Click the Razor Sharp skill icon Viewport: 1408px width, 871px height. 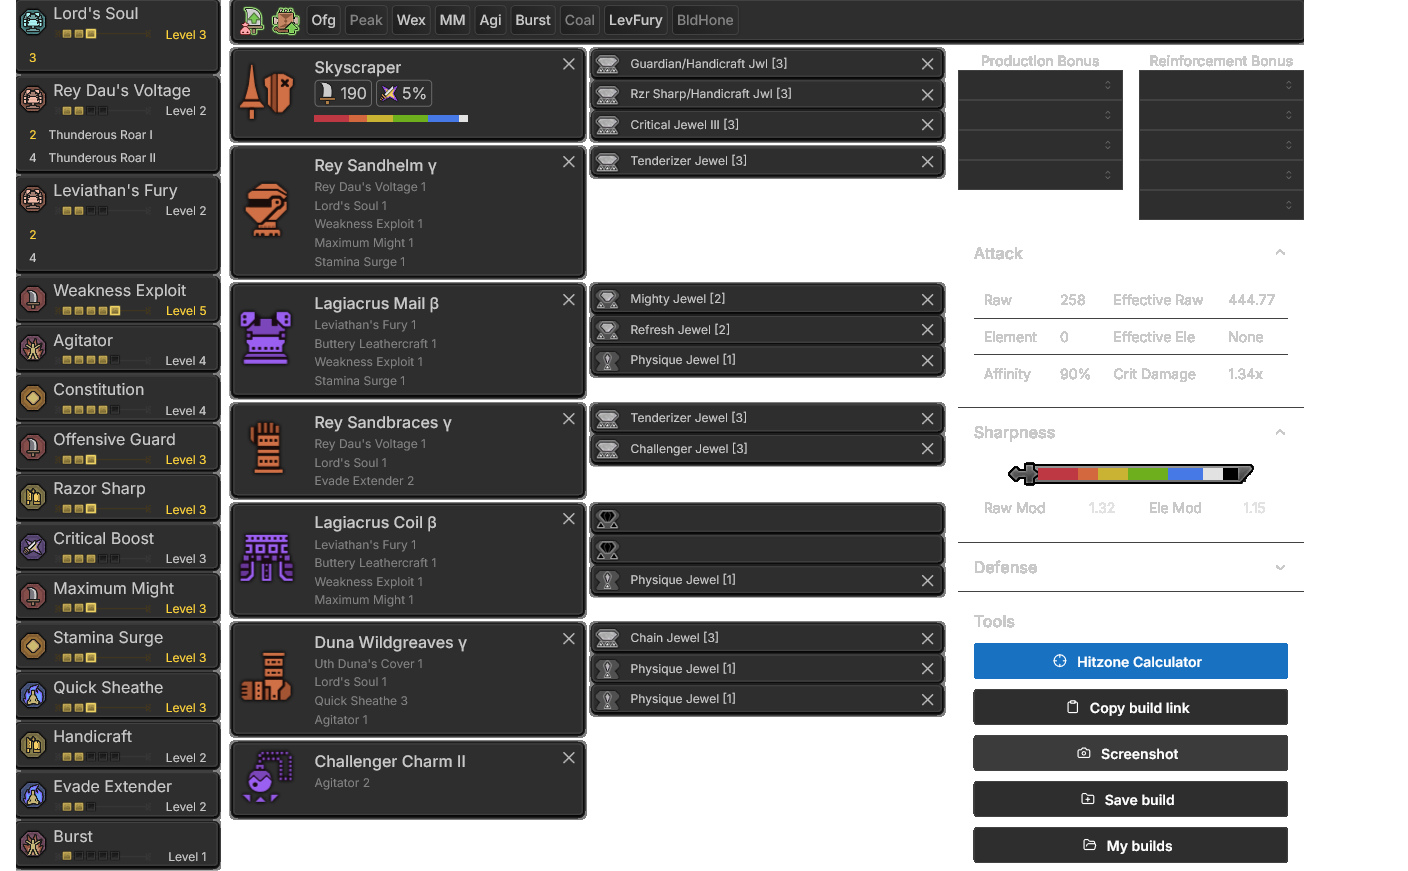point(33,496)
